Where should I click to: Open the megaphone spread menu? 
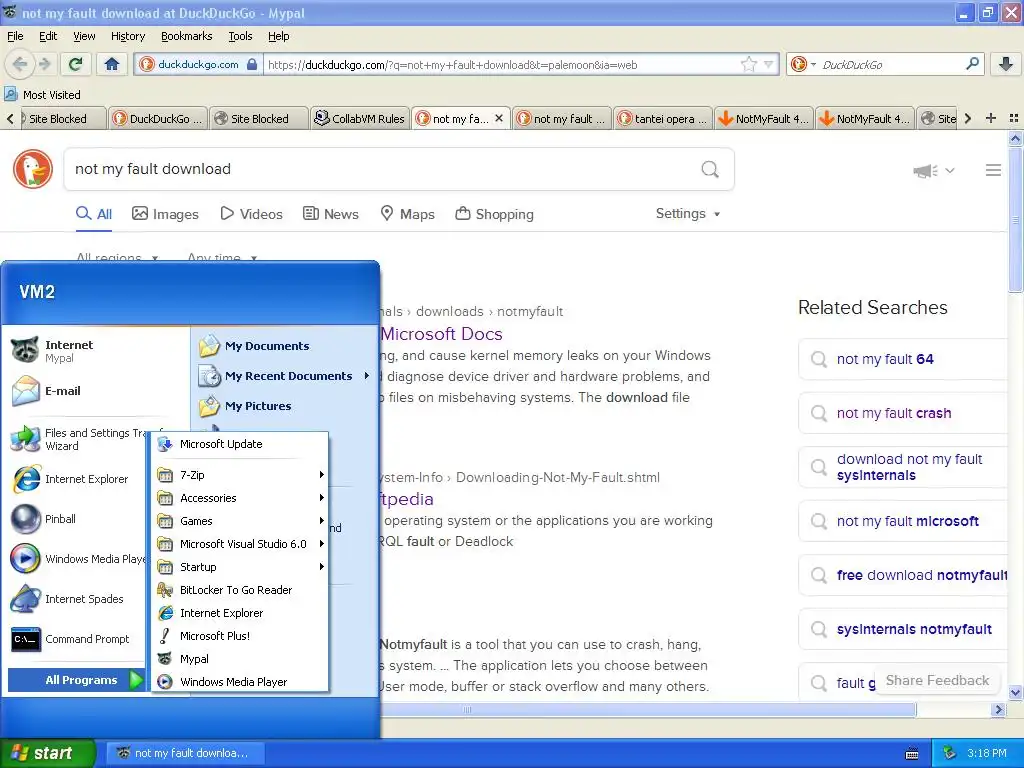click(x=934, y=170)
